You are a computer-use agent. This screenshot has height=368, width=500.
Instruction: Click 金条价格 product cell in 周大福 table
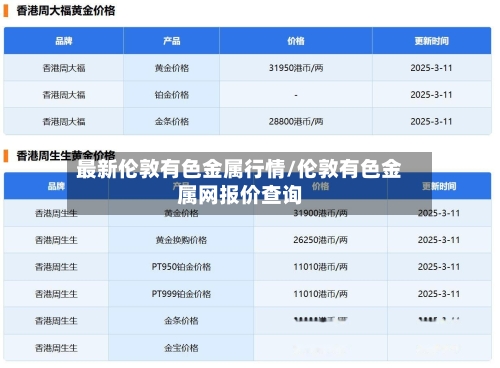tap(172, 122)
